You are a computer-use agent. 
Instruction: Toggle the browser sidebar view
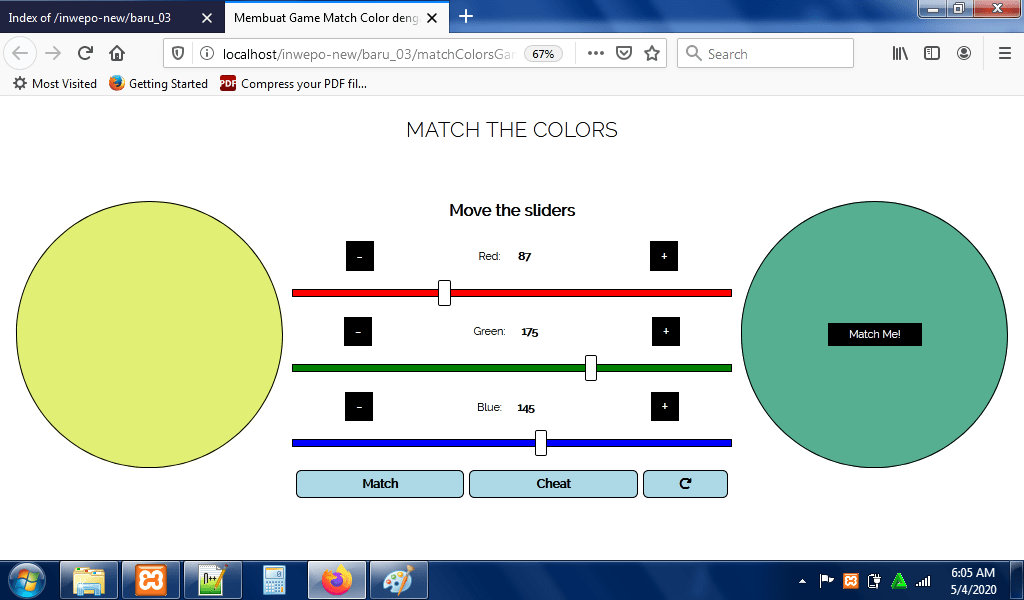point(932,54)
